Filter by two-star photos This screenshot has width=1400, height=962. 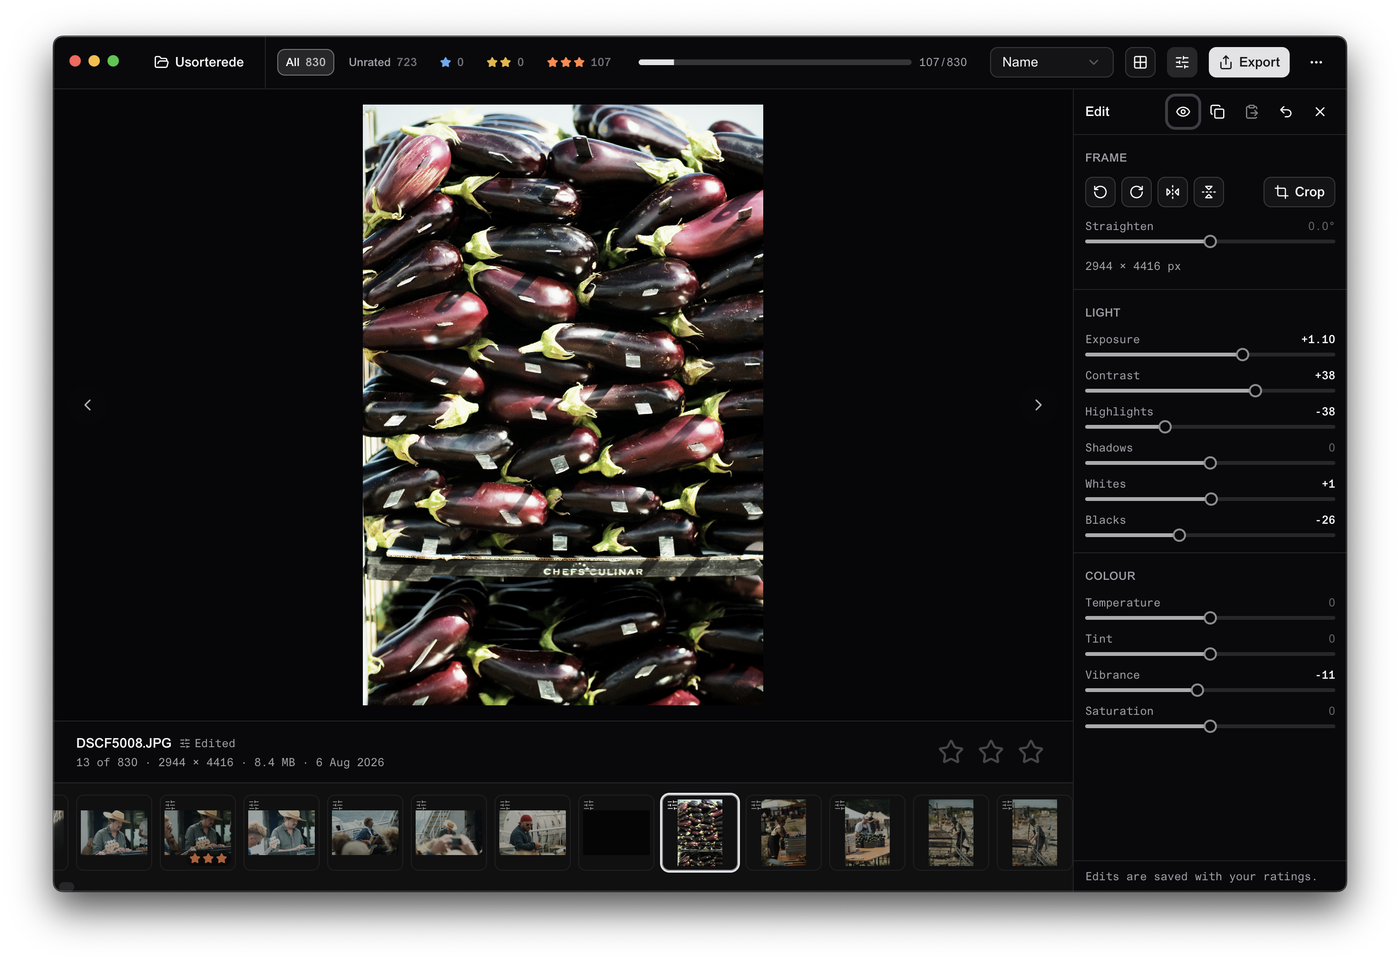(x=505, y=62)
